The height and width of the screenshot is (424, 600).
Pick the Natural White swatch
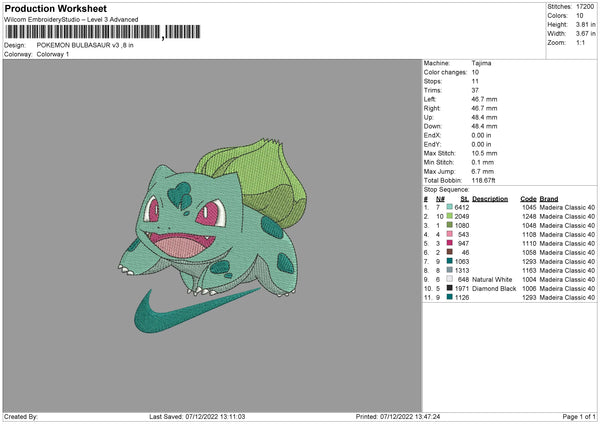click(x=450, y=279)
